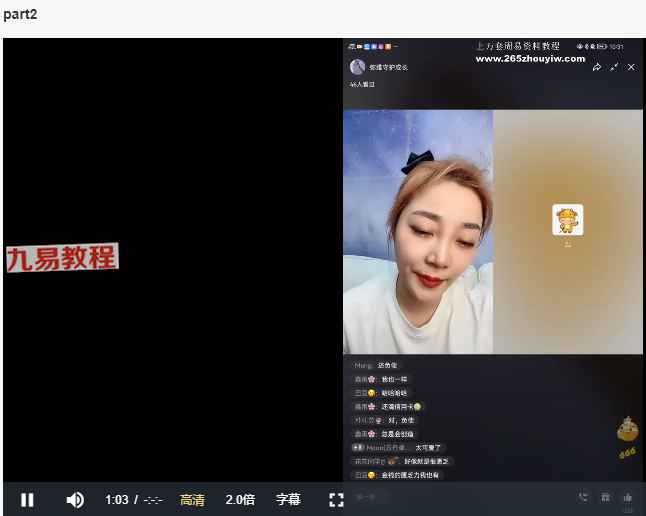This screenshot has width=646, height=516.
Task: Click the part2 heading label
Action: point(20,13)
